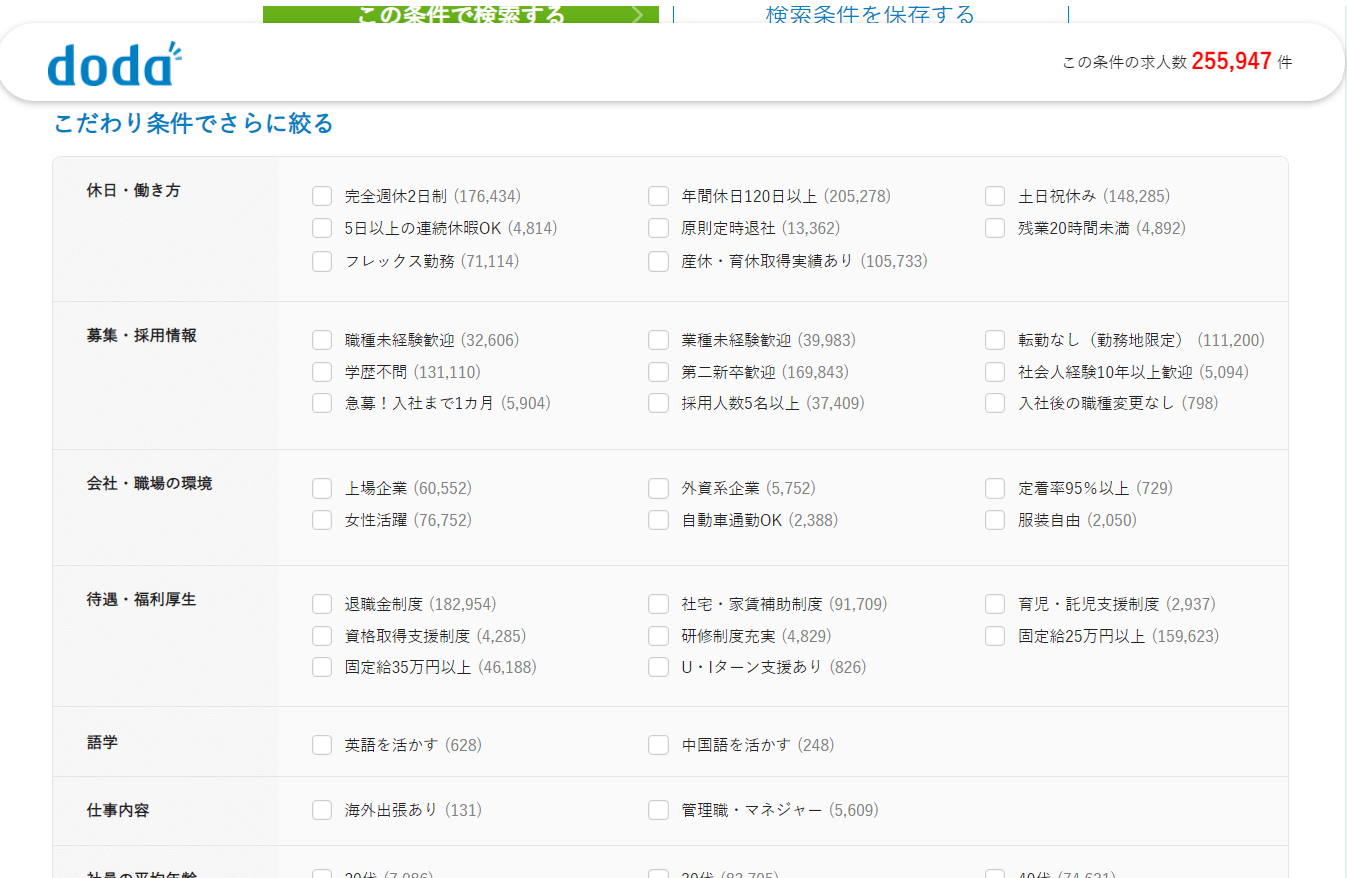This screenshot has height=878, width=1347.
Task: Check the 完全週休2日制 checkbox
Action: pyautogui.click(x=322, y=196)
